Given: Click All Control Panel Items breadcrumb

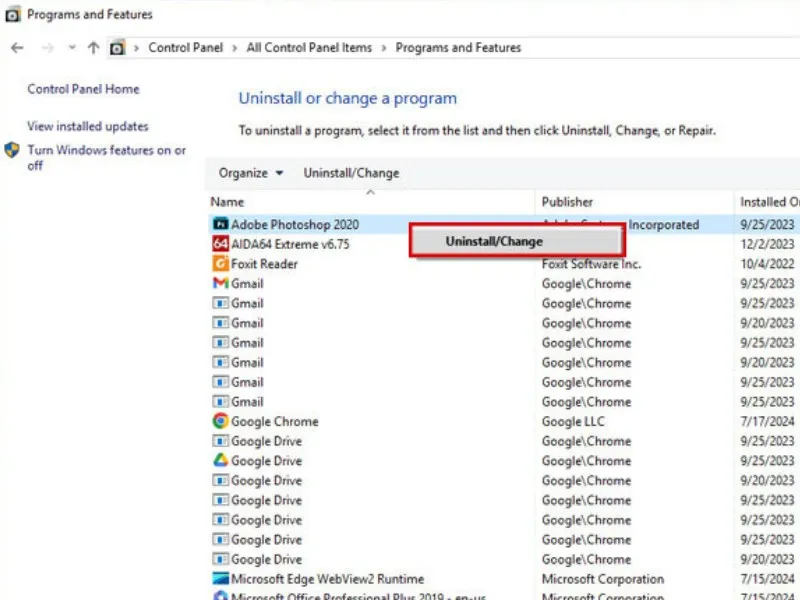Looking at the screenshot, I should [x=309, y=48].
